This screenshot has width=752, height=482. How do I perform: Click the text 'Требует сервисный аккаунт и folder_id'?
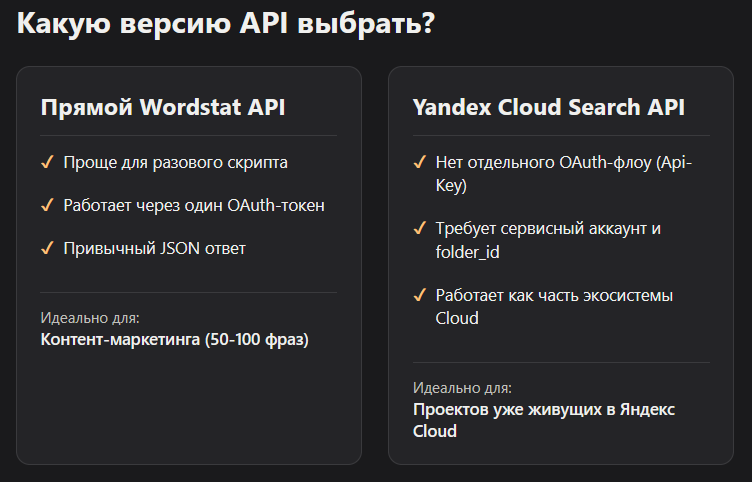[548, 240]
